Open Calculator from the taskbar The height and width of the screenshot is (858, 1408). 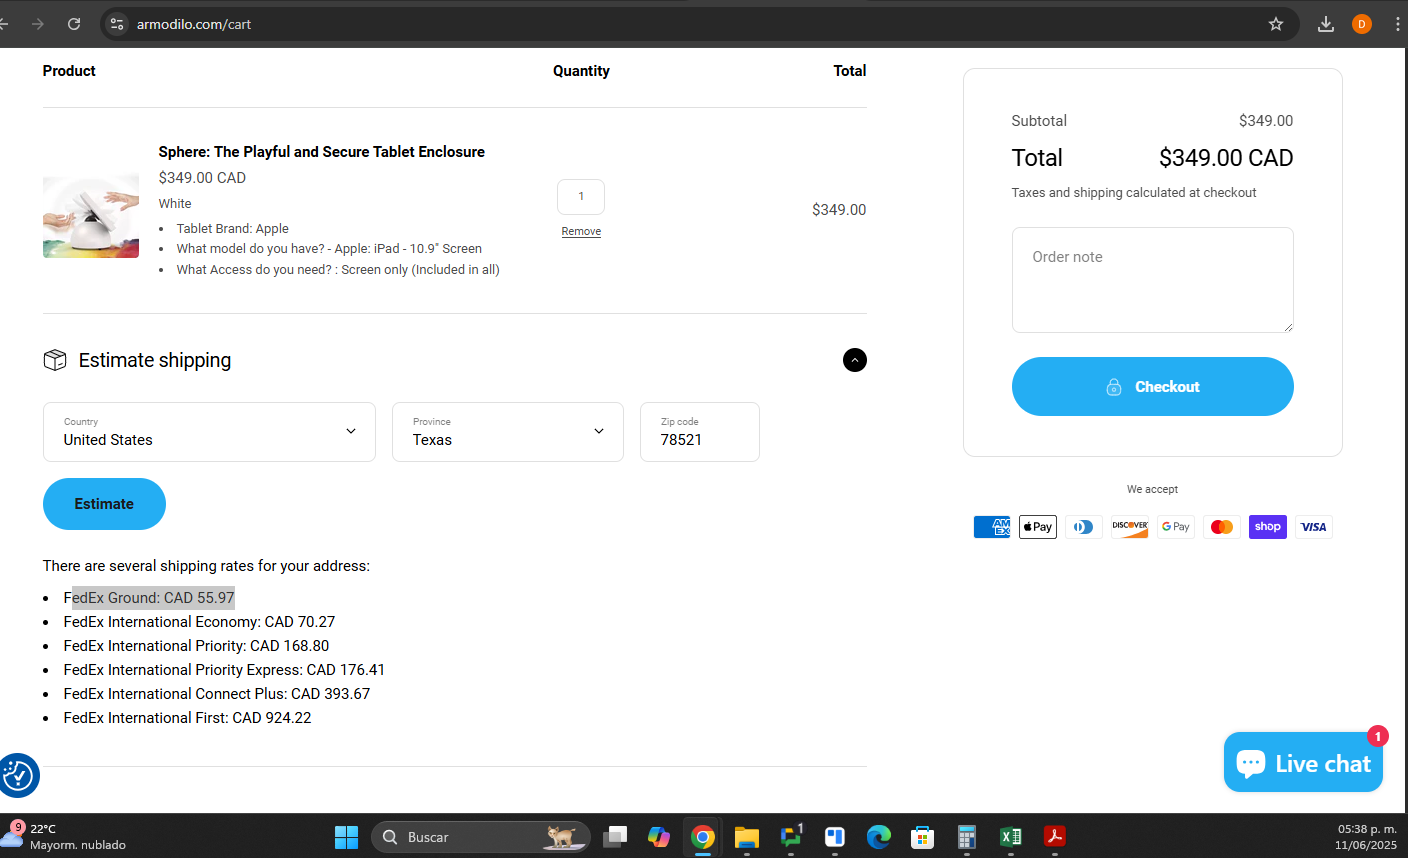[x=967, y=837]
